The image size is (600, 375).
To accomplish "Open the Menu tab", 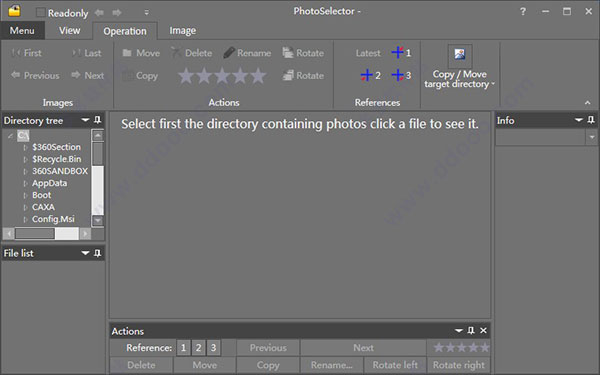I will pos(22,31).
